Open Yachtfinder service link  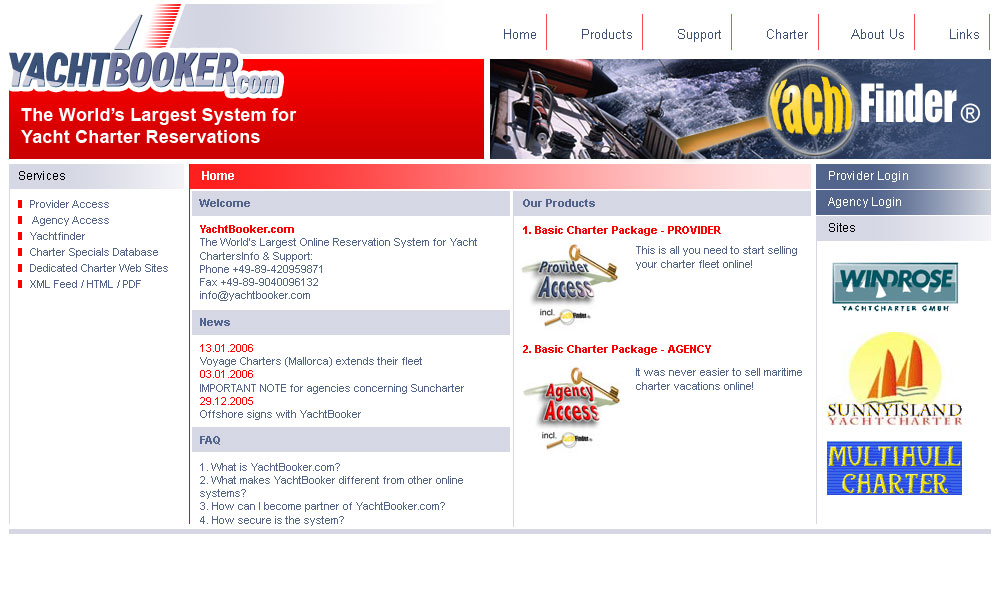[x=57, y=236]
